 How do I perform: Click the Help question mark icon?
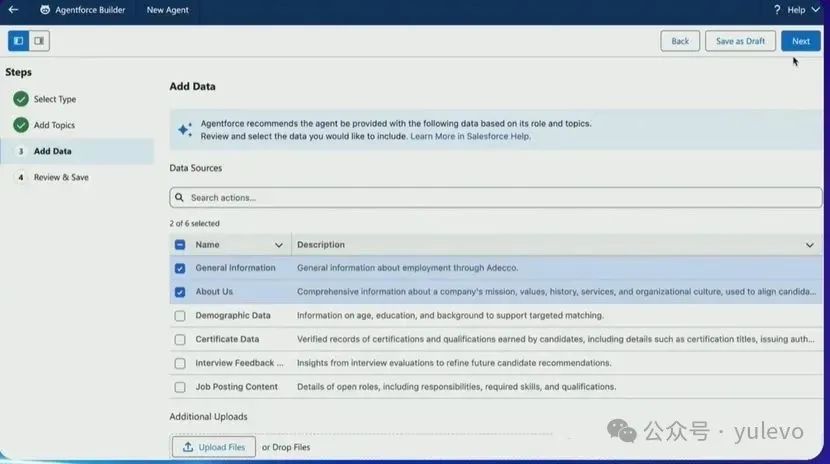pos(777,10)
